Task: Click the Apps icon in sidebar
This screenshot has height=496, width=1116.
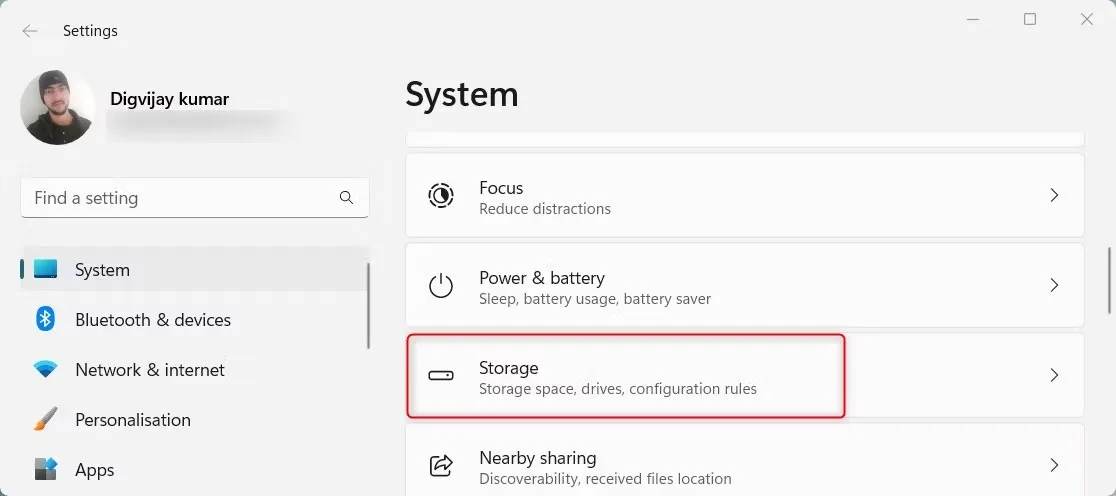Action: click(x=45, y=469)
